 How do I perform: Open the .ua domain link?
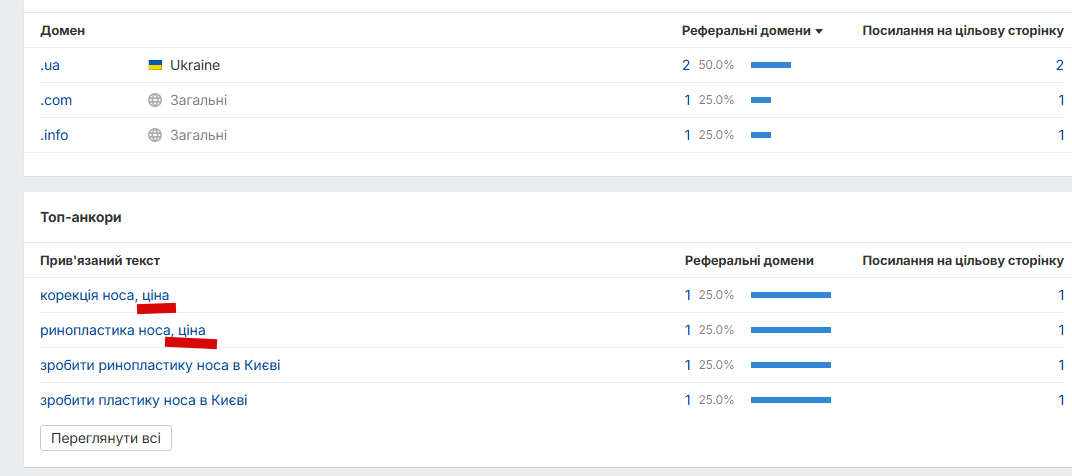point(50,65)
